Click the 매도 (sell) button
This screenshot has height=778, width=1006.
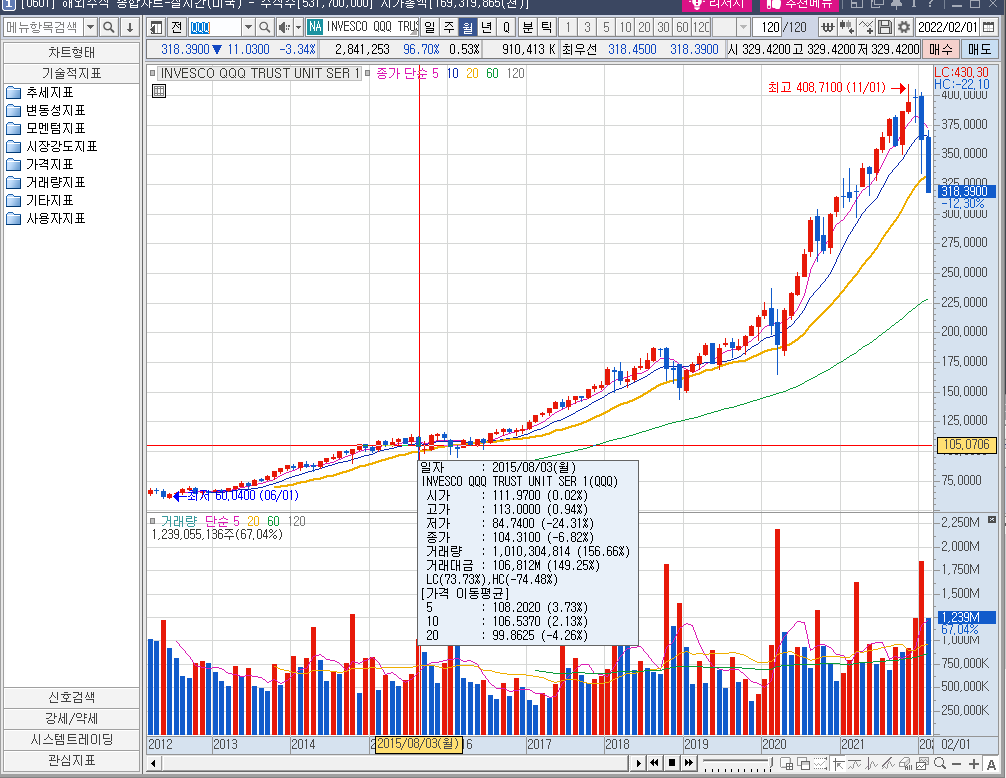pos(979,49)
